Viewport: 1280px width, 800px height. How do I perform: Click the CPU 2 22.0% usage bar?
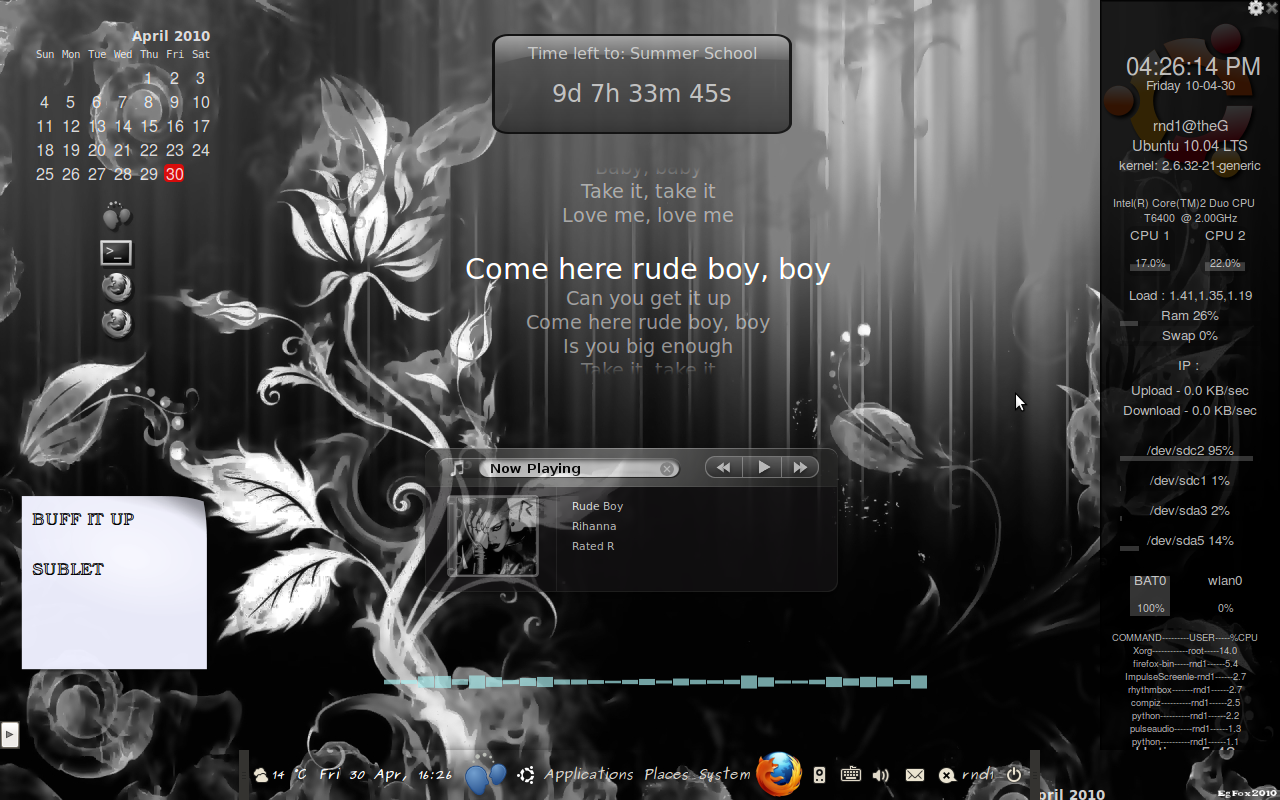coord(1225,264)
